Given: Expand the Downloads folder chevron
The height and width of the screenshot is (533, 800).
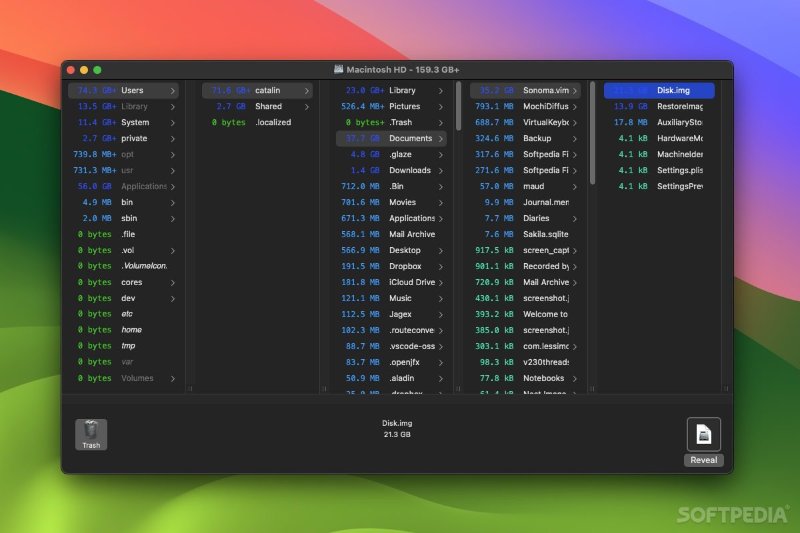Looking at the screenshot, I should click(441, 171).
